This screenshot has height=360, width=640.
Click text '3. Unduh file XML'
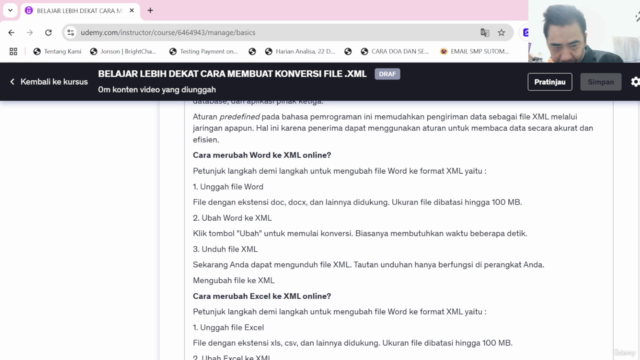pos(225,249)
